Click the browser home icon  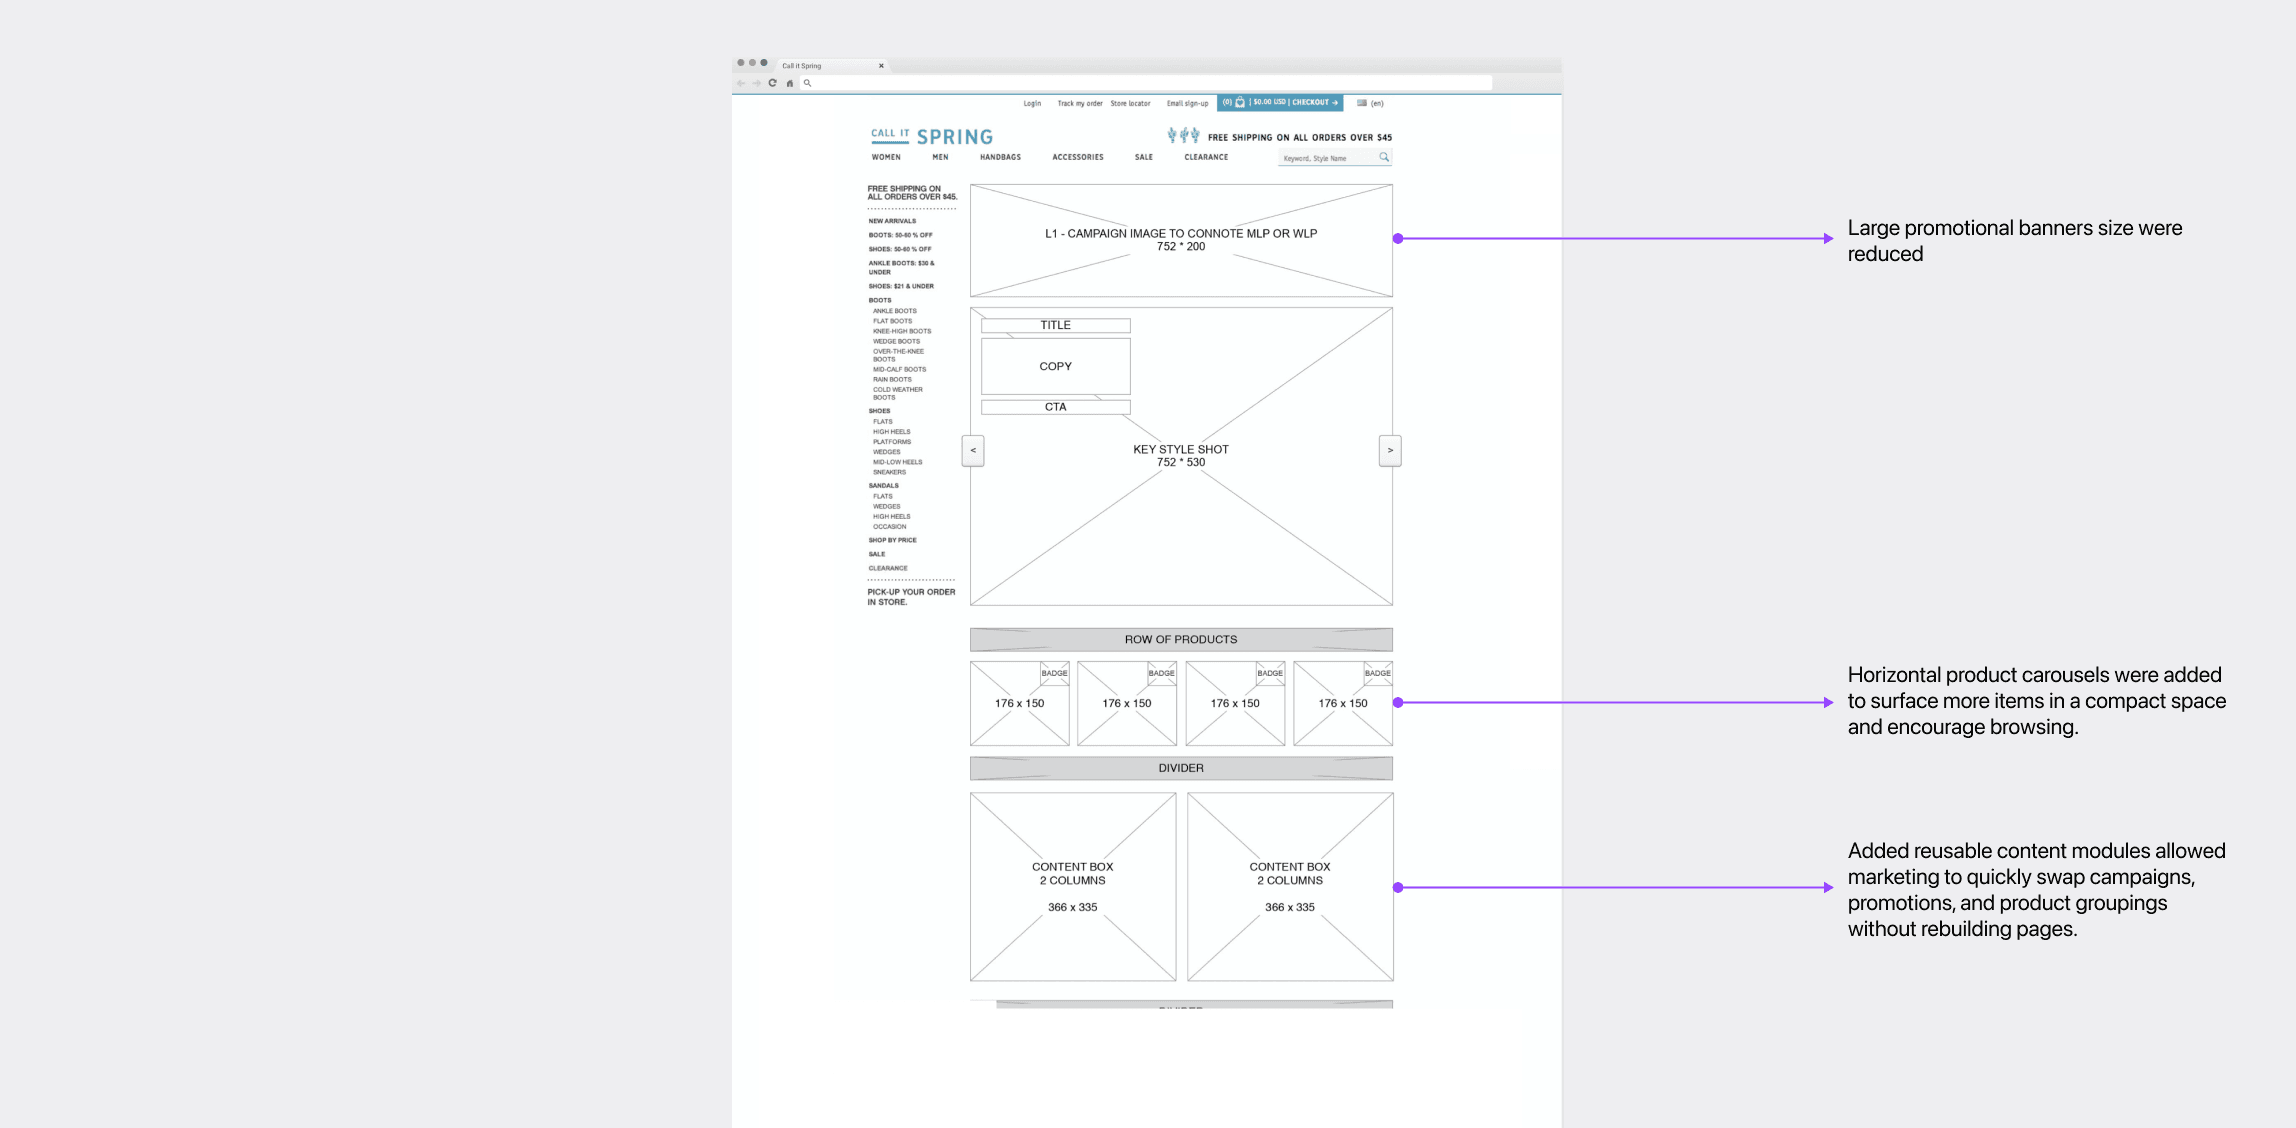tap(790, 83)
